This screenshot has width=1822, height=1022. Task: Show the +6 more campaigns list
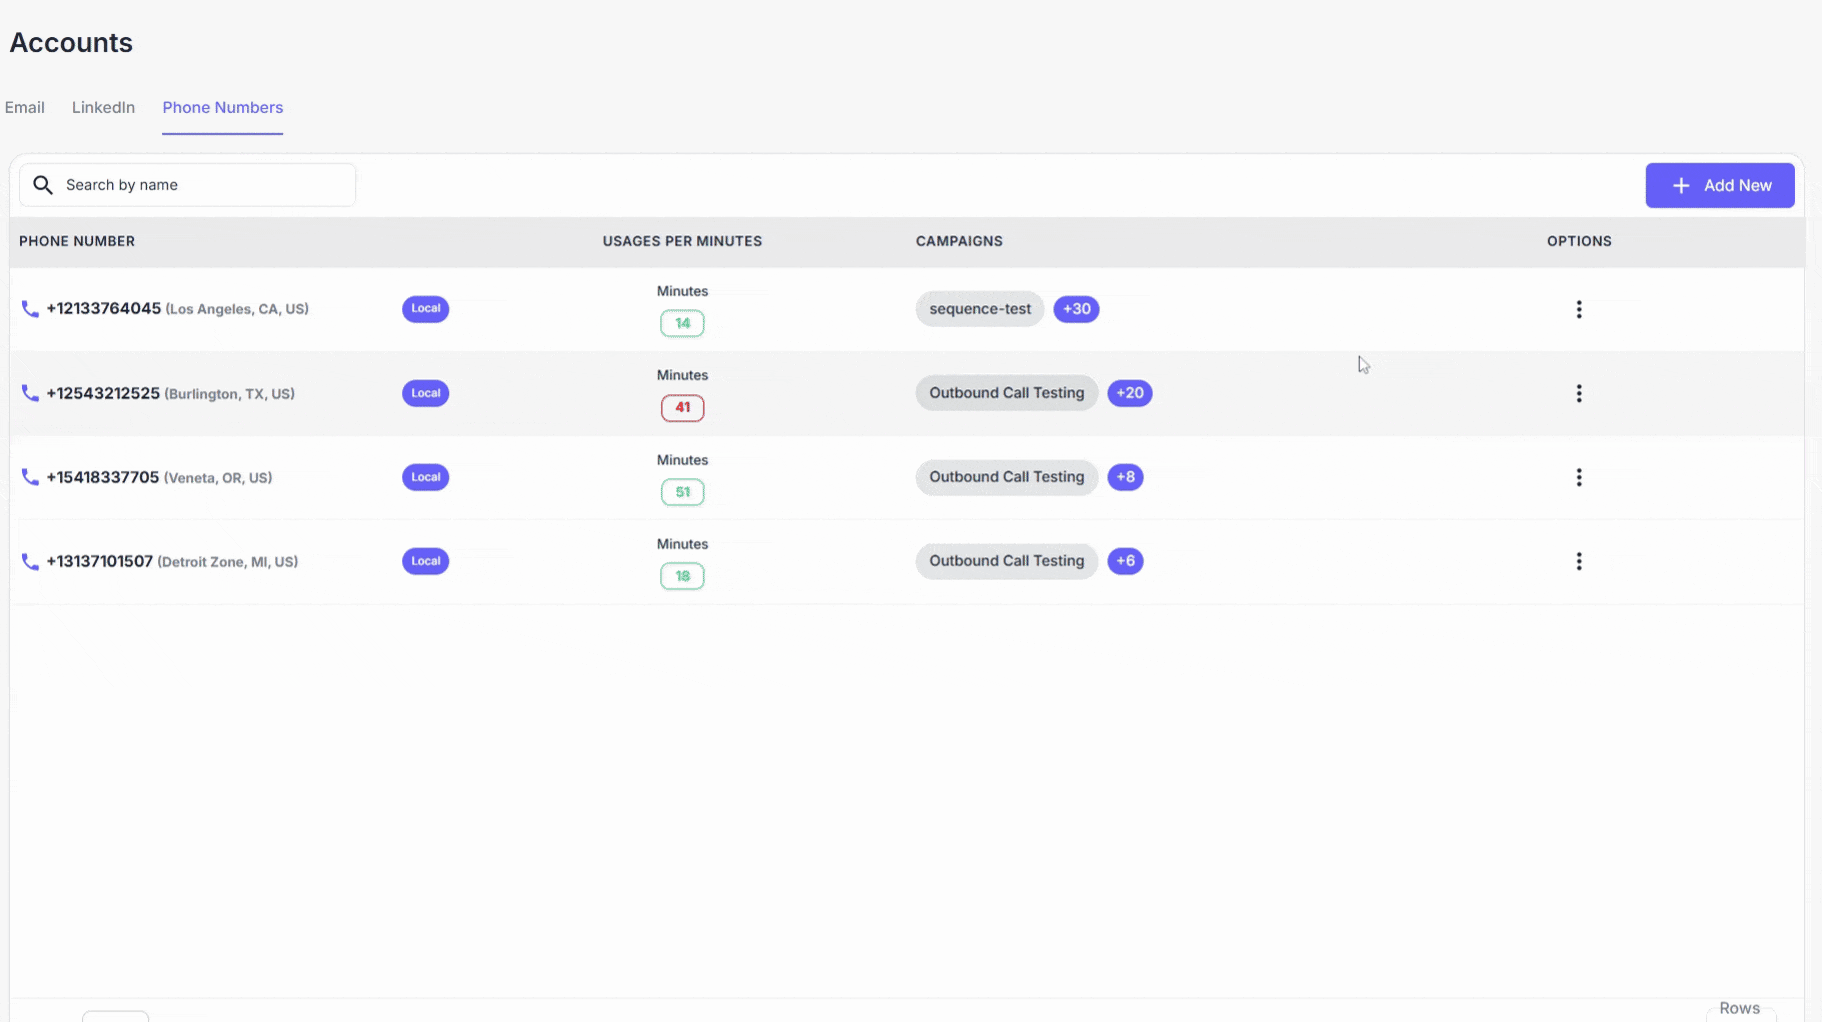coord(1125,561)
